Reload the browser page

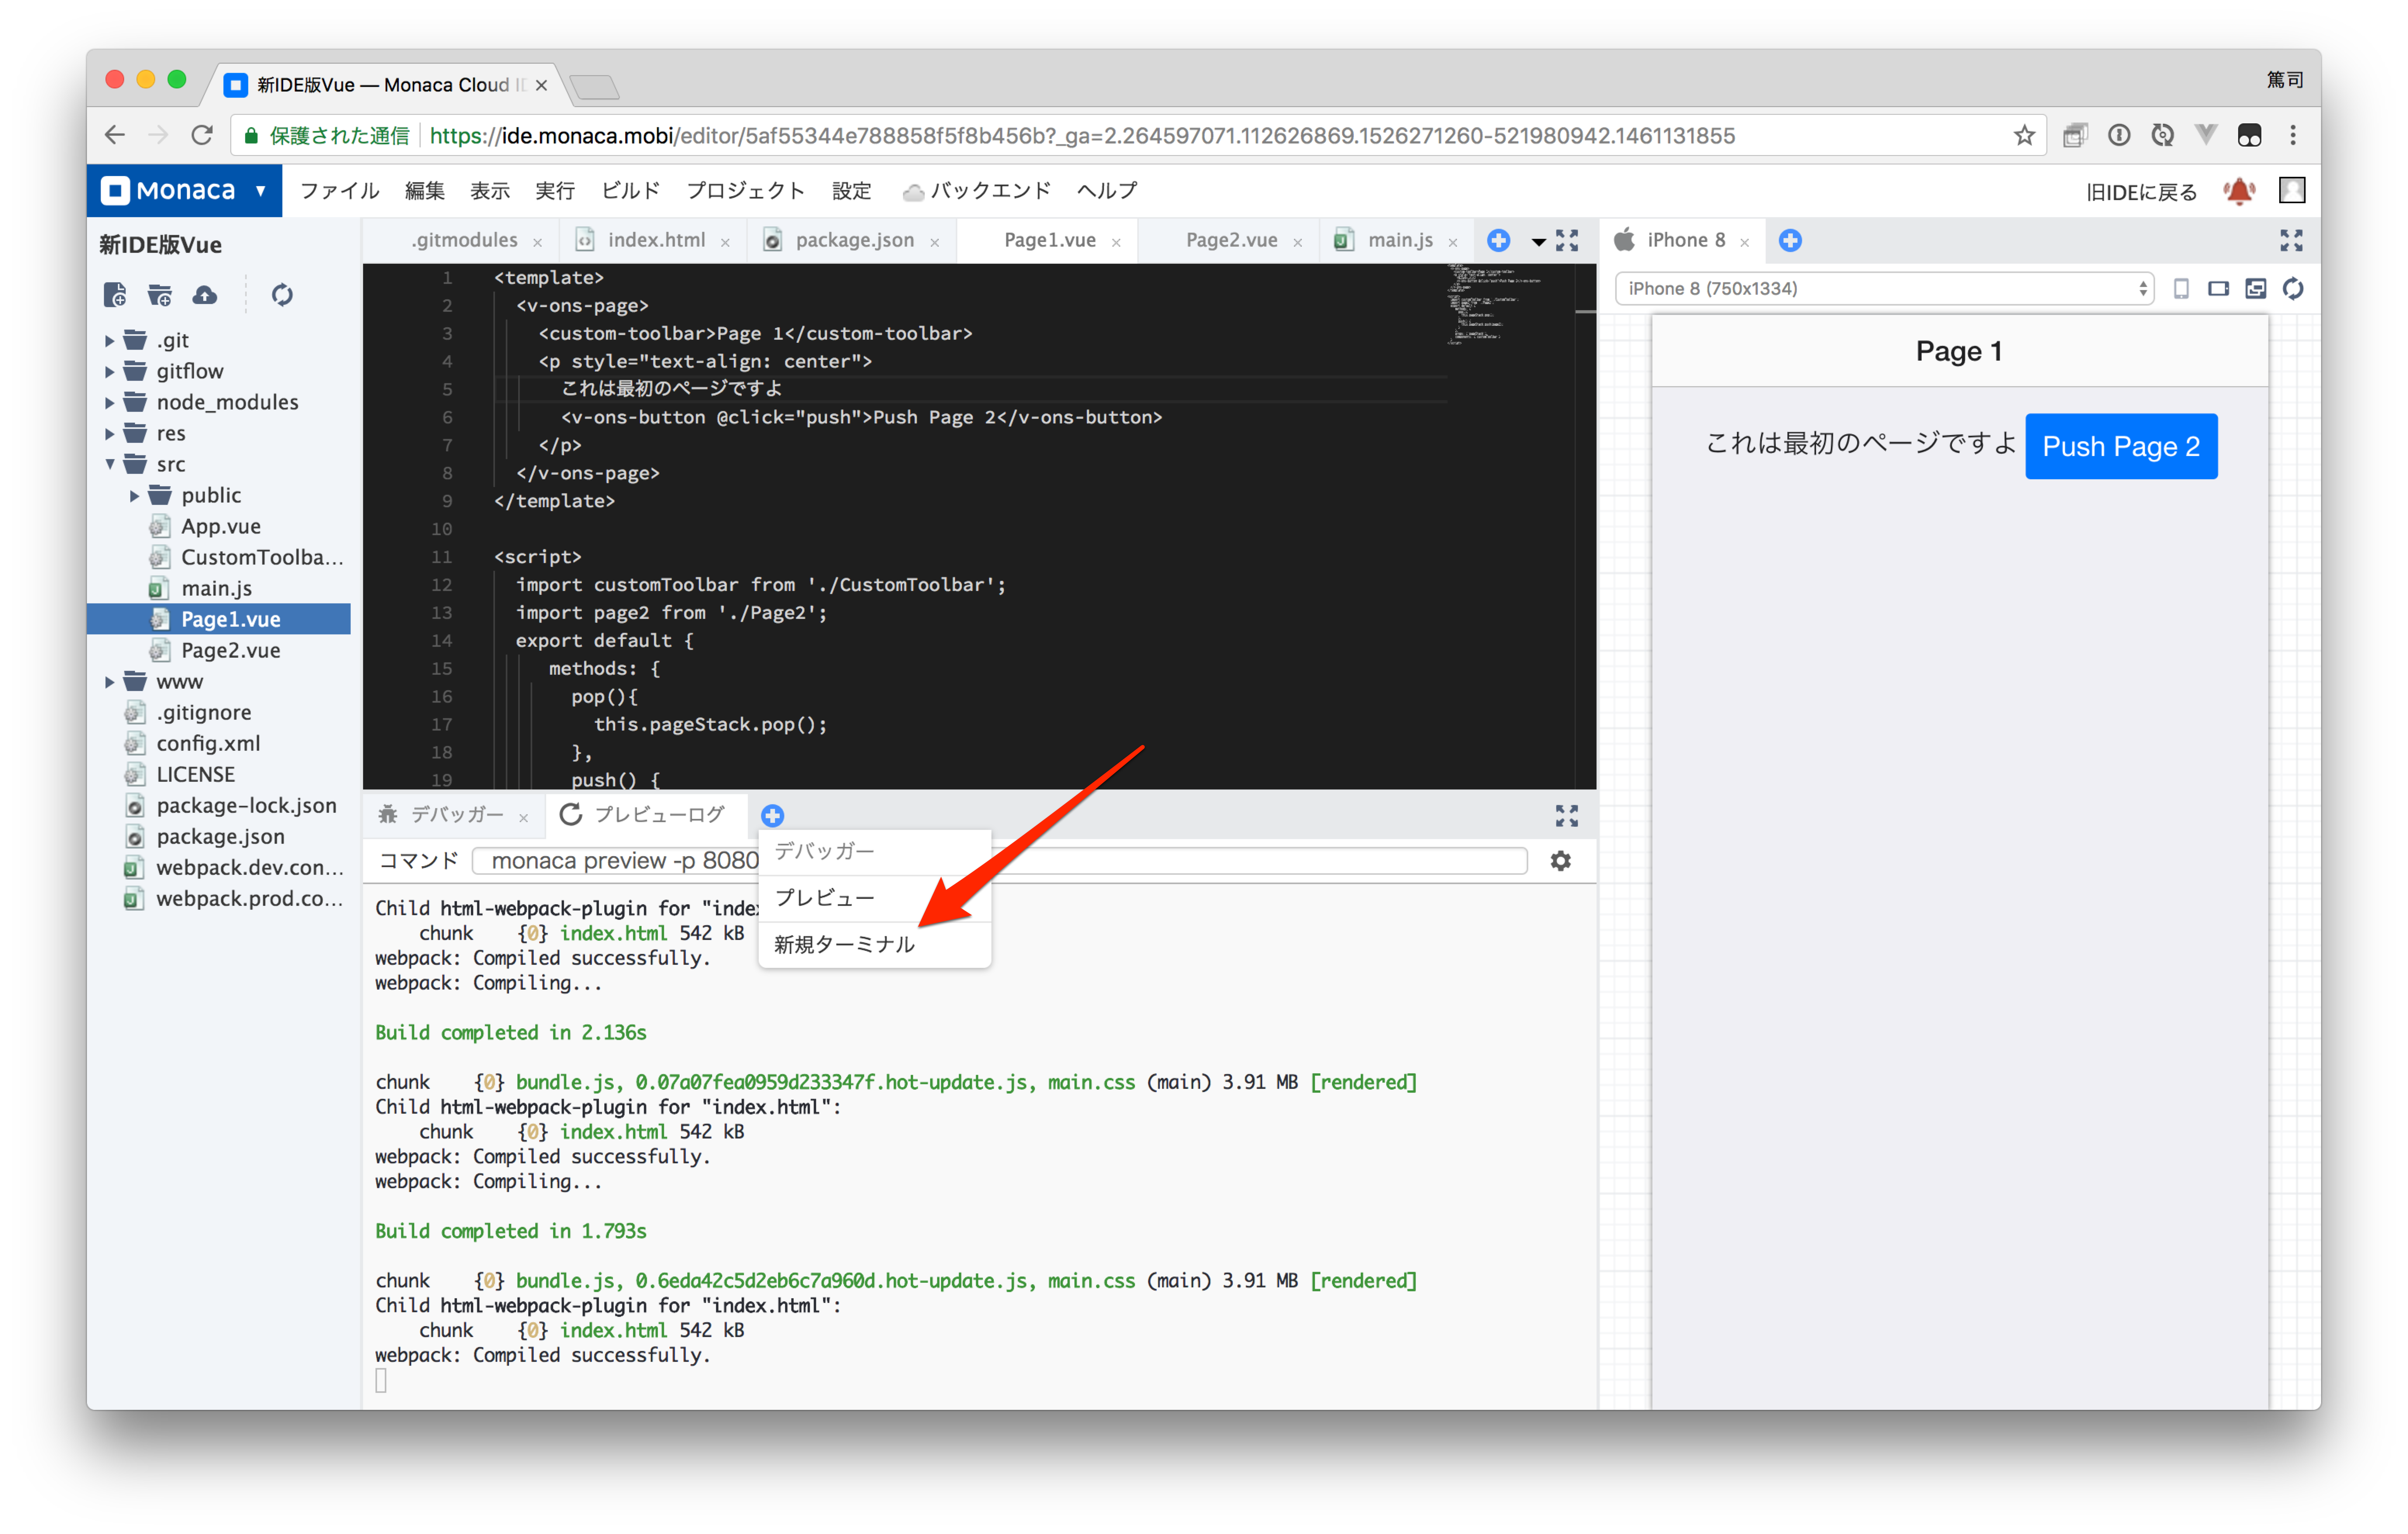(x=202, y=135)
